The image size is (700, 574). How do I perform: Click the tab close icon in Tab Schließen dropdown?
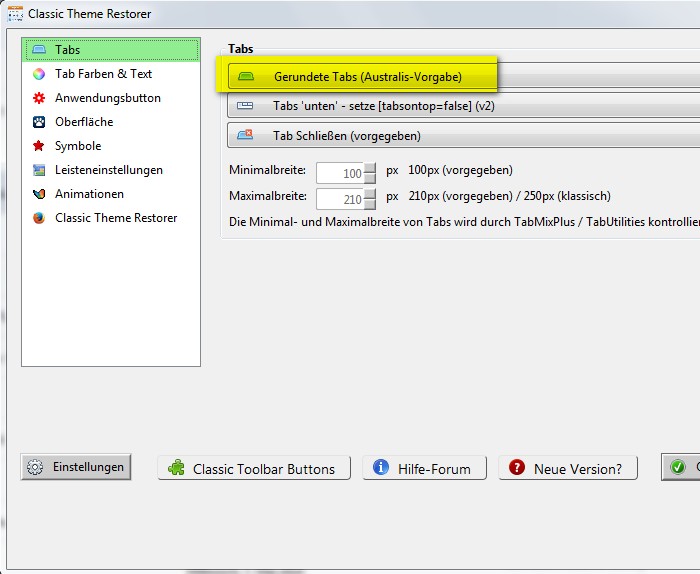coord(245,134)
